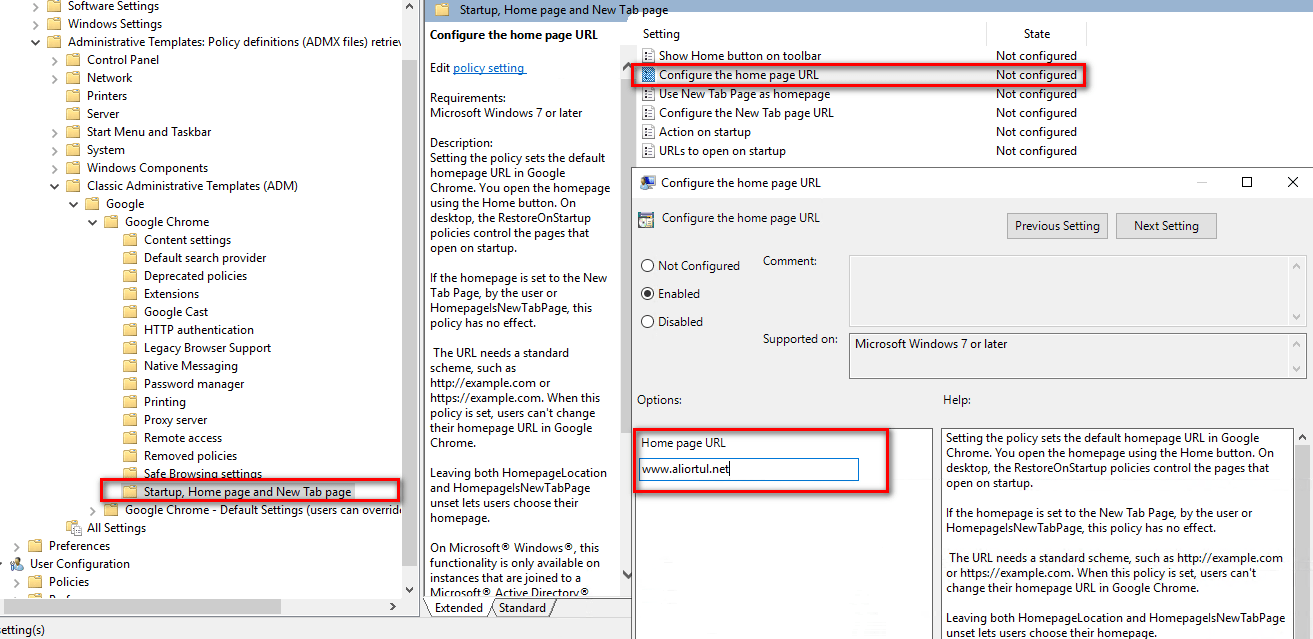Select the Disabled radio button
Viewport: 1313px width, 639px height.
[x=648, y=322]
